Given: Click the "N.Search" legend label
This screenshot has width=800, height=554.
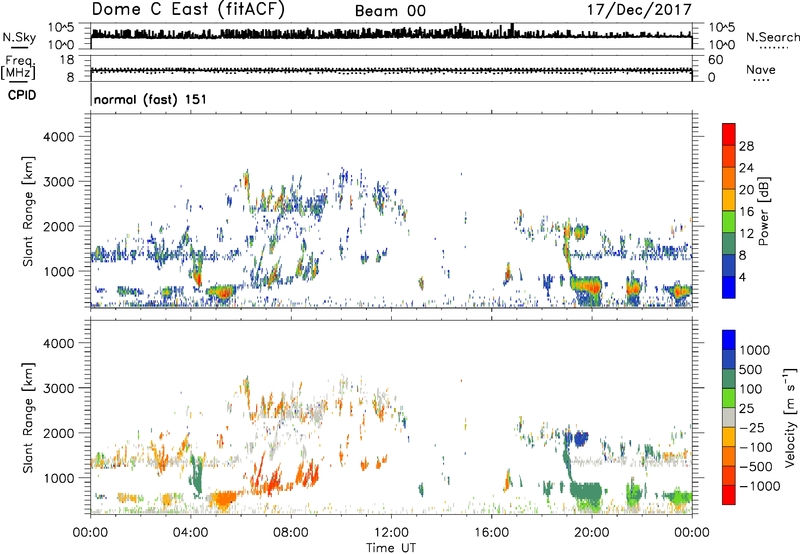Looking at the screenshot, I should [x=772, y=37].
